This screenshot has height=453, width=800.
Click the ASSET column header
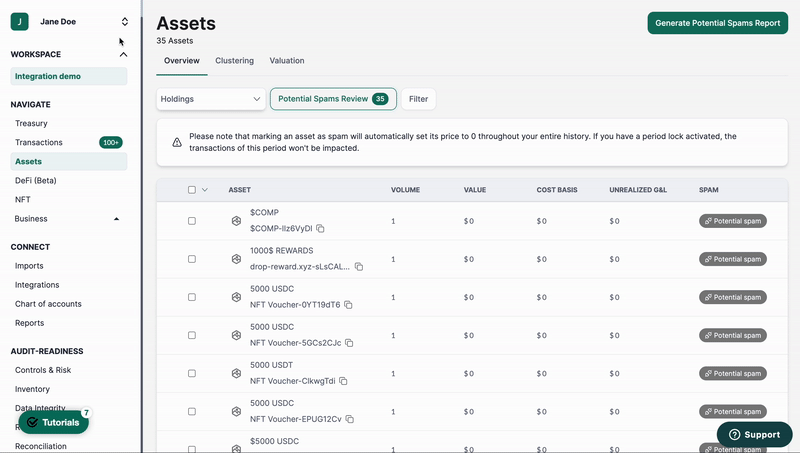pyautogui.click(x=239, y=190)
